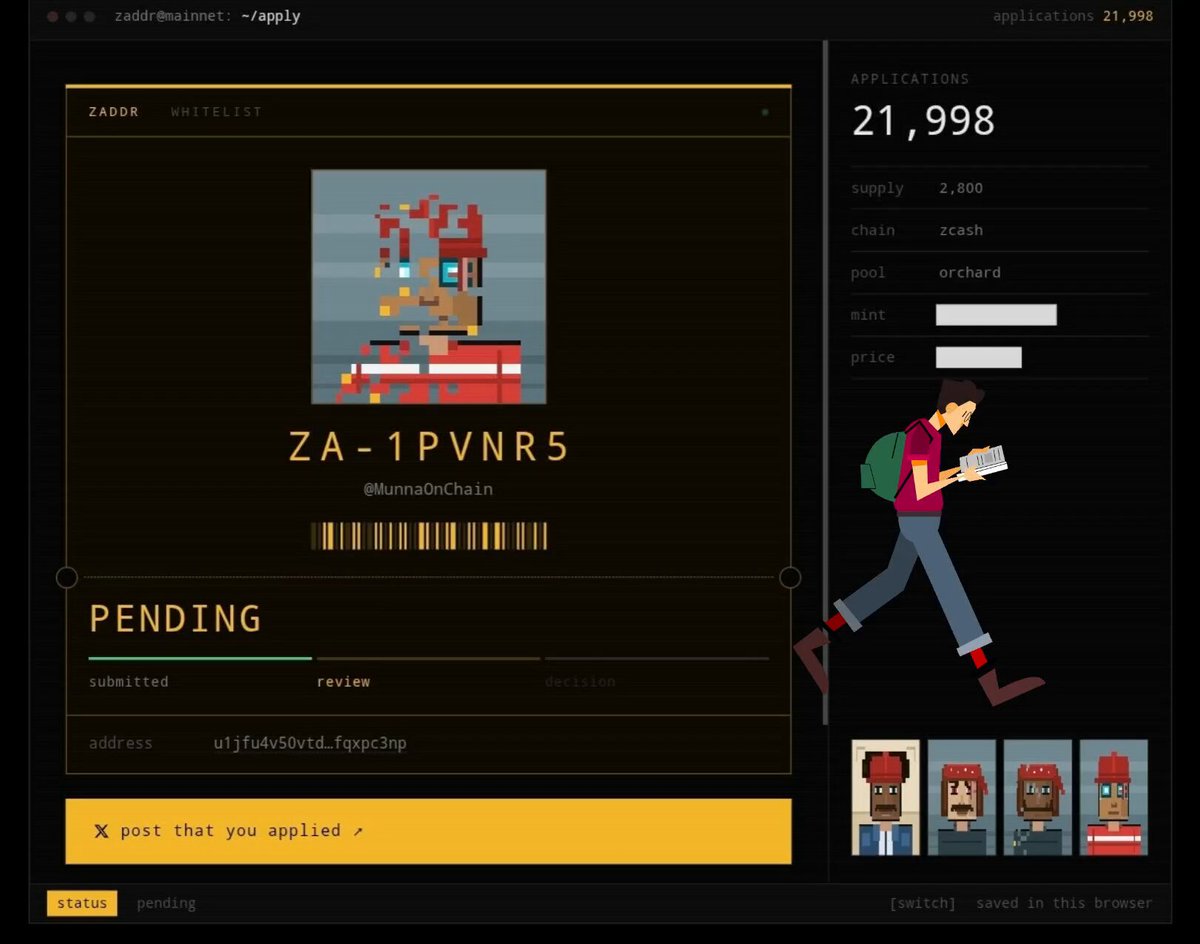Click the hidden value box next to mint

[x=996, y=315]
